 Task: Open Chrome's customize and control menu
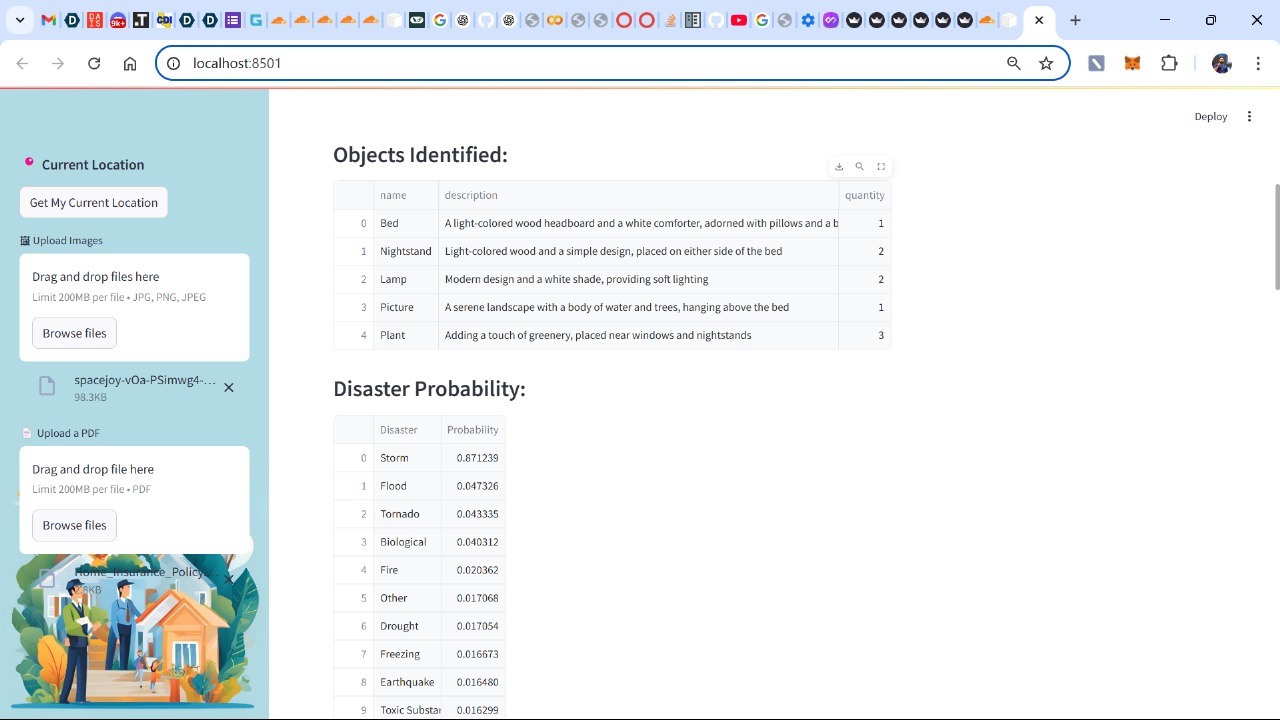[1258, 63]
